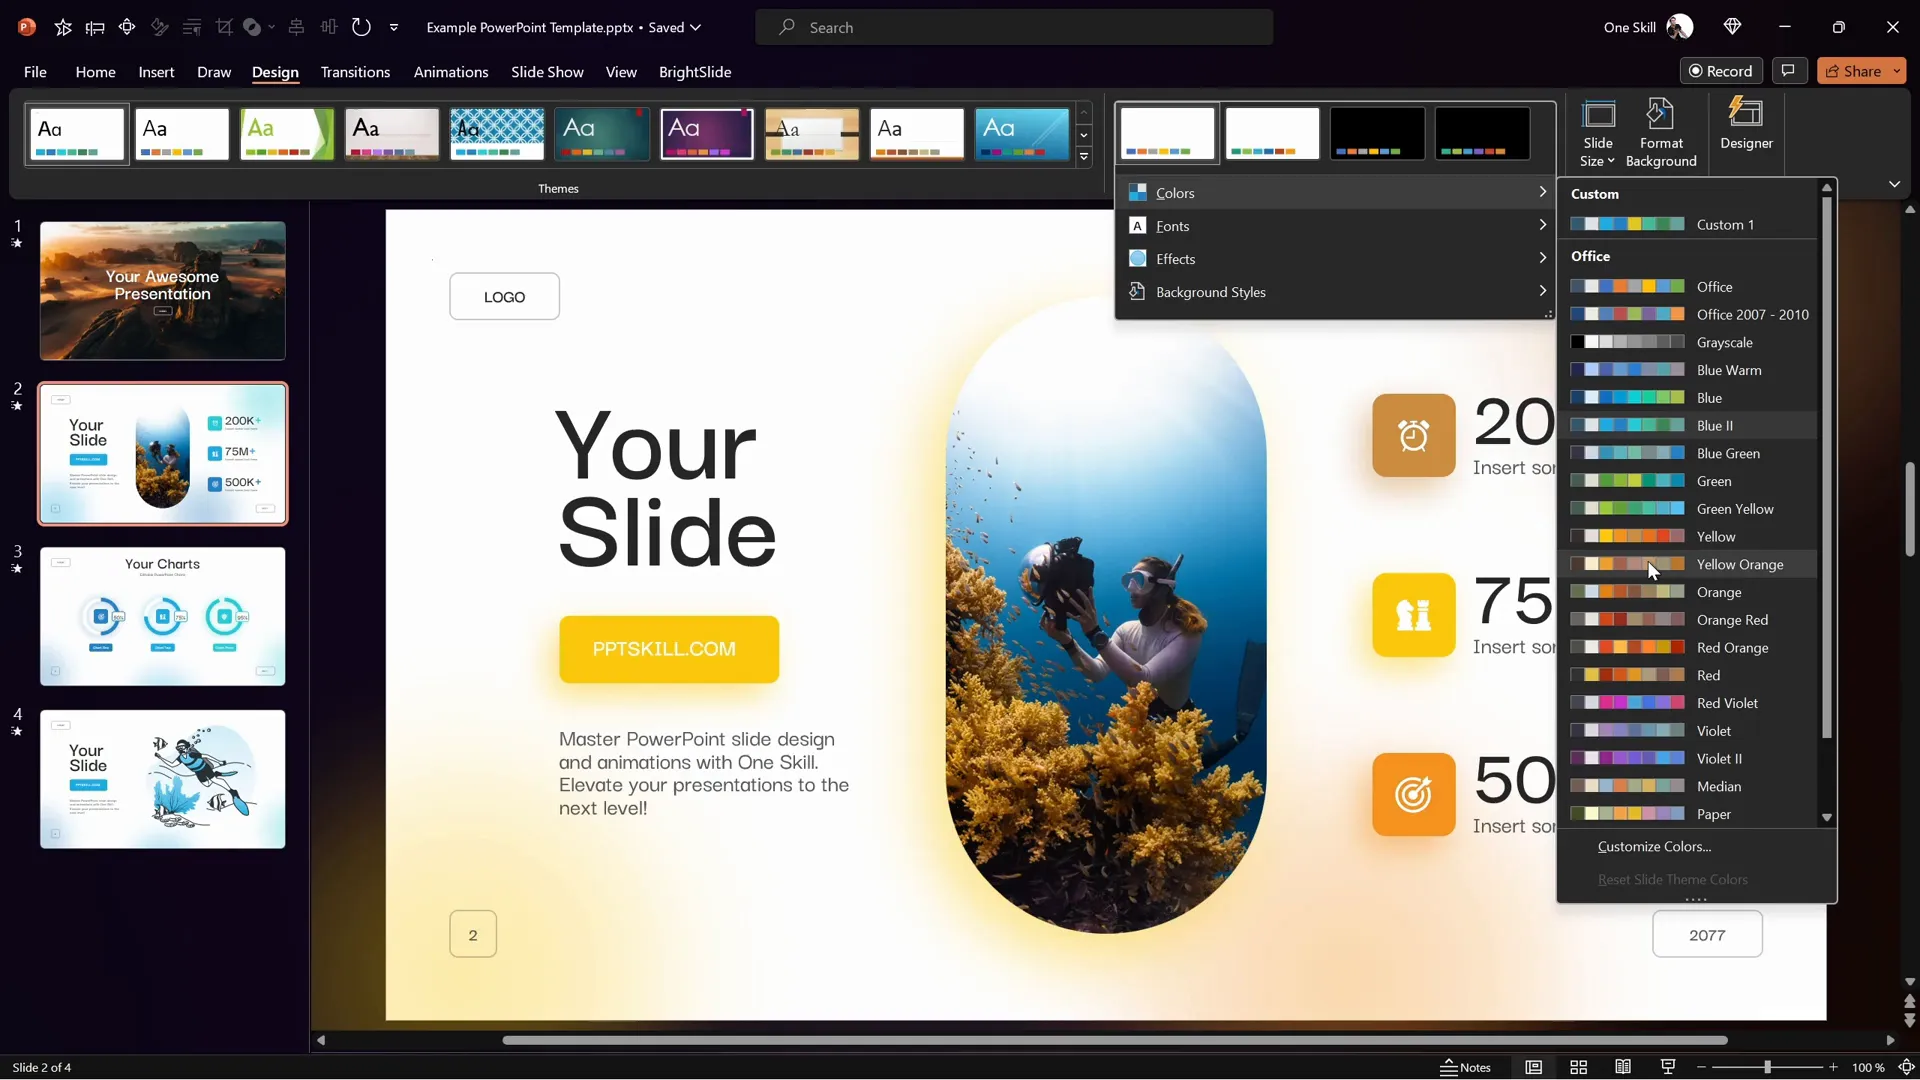The image size is (1920, 1080).
Task: Click the redo/repeat circular arrow icon
Action: [361, 27]
